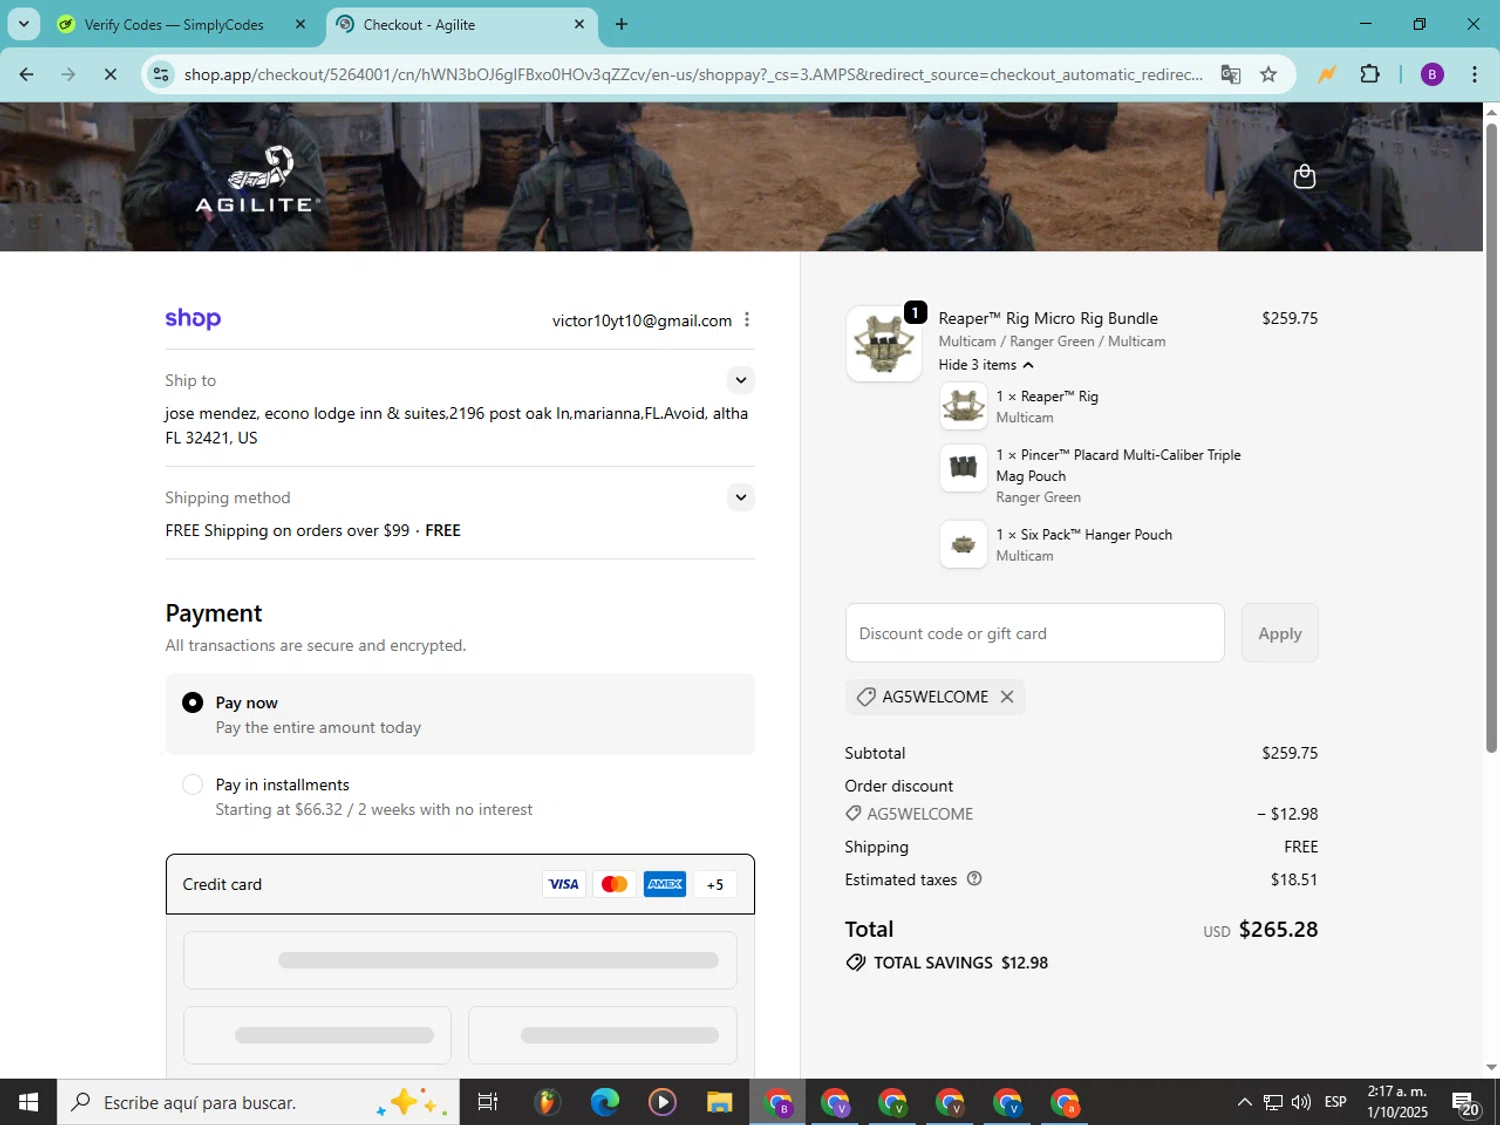Select the Pay now radio option
Screen dimensions: 1500x1125
193,703
